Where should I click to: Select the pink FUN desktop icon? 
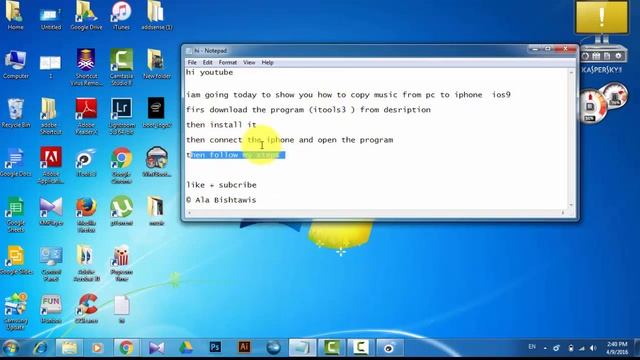(51, 309)
